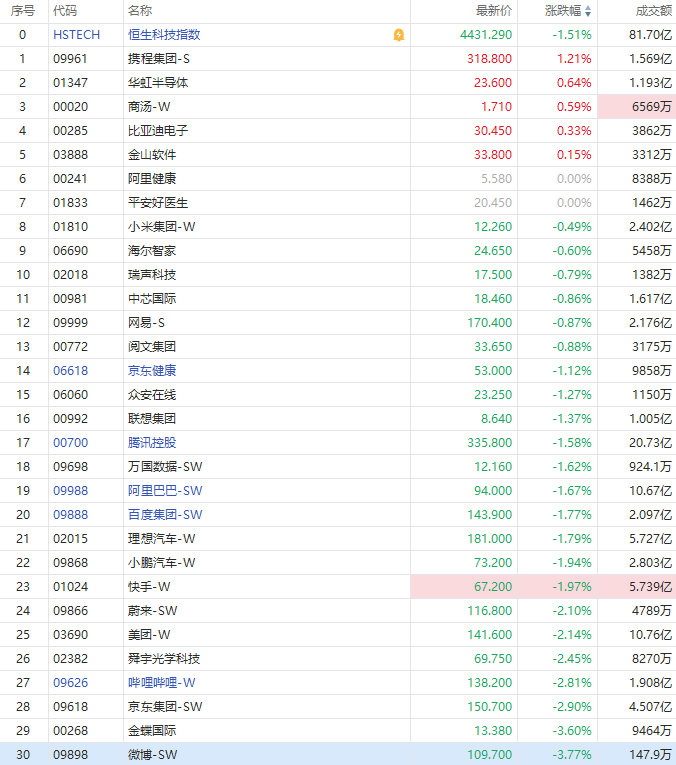Viewport: 676px width, 765px height.
Task: Select the 众安在线 row
Action: pos(338,395)
